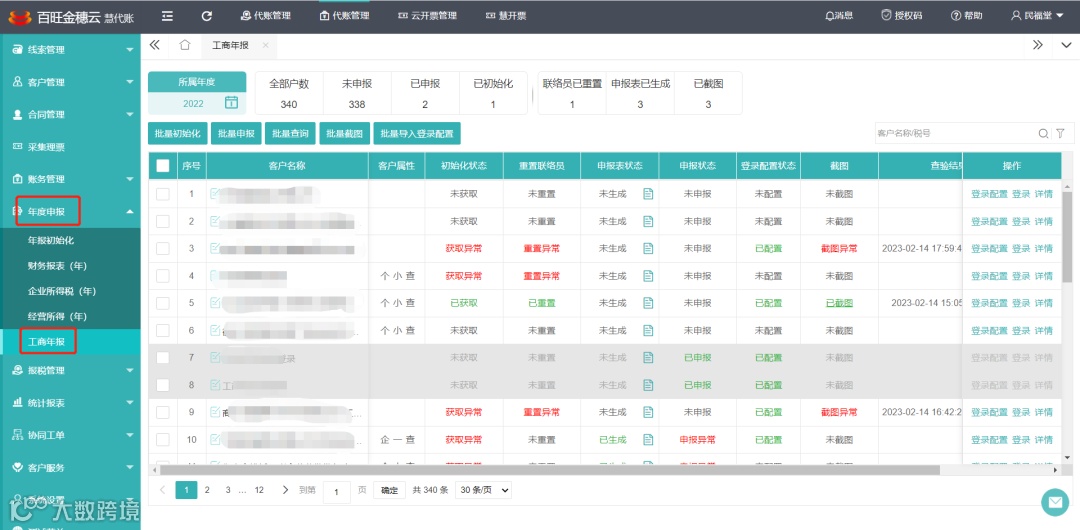The width and height of the screenshot is (1080, 530).
Task: Click 批量查询 button
Action: click(290, 134)
